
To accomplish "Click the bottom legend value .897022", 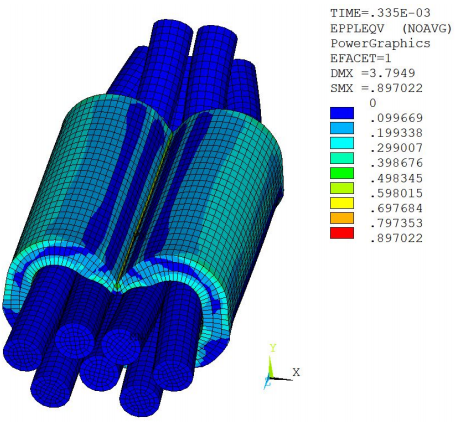I will click(396, 238).
